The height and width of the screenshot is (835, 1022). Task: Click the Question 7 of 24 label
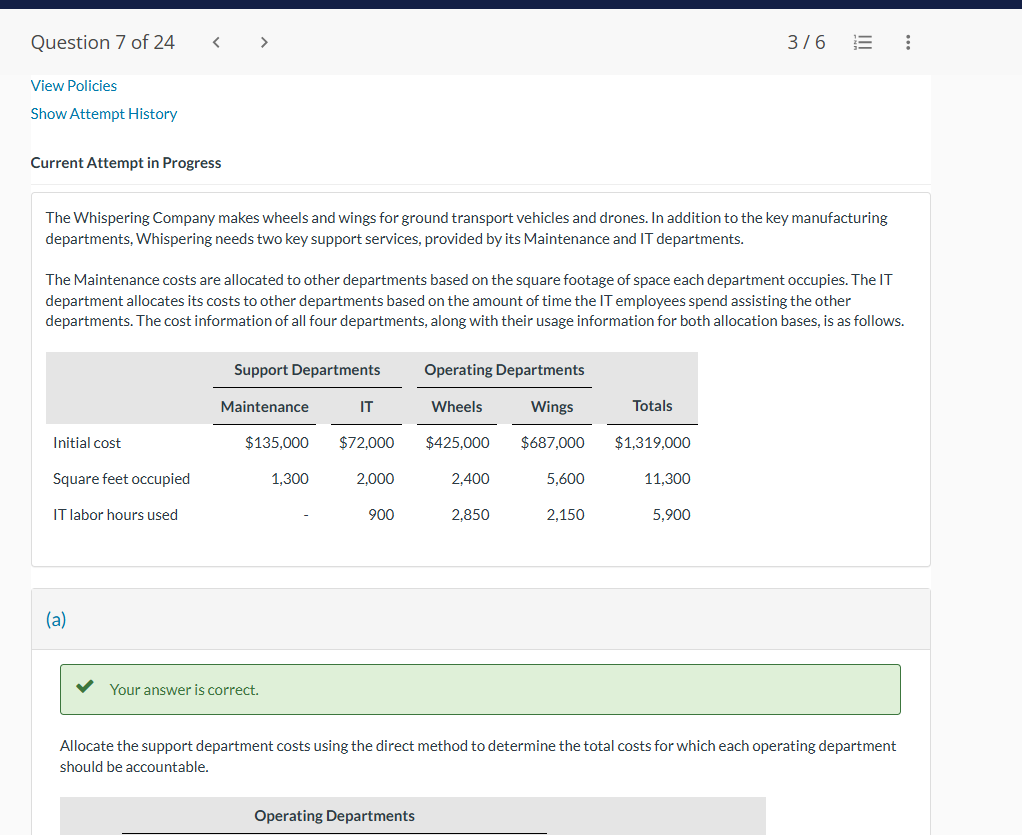tap(102, 42)
